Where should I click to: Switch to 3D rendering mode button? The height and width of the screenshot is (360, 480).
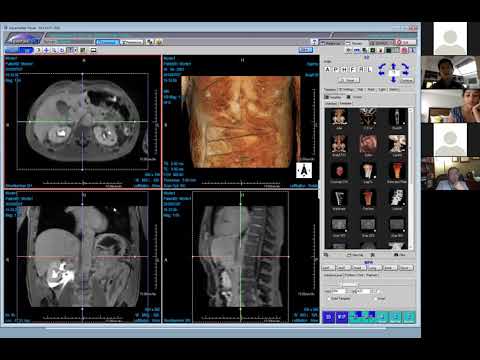tap(328, 317)
